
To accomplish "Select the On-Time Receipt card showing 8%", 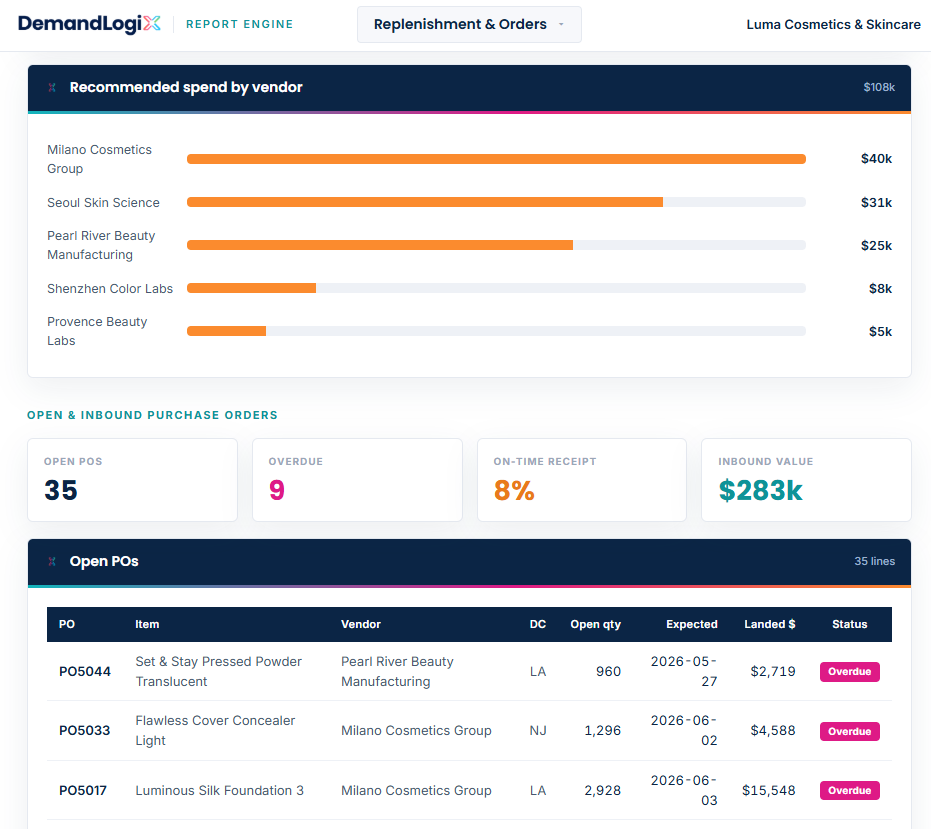I will (582, 480).
